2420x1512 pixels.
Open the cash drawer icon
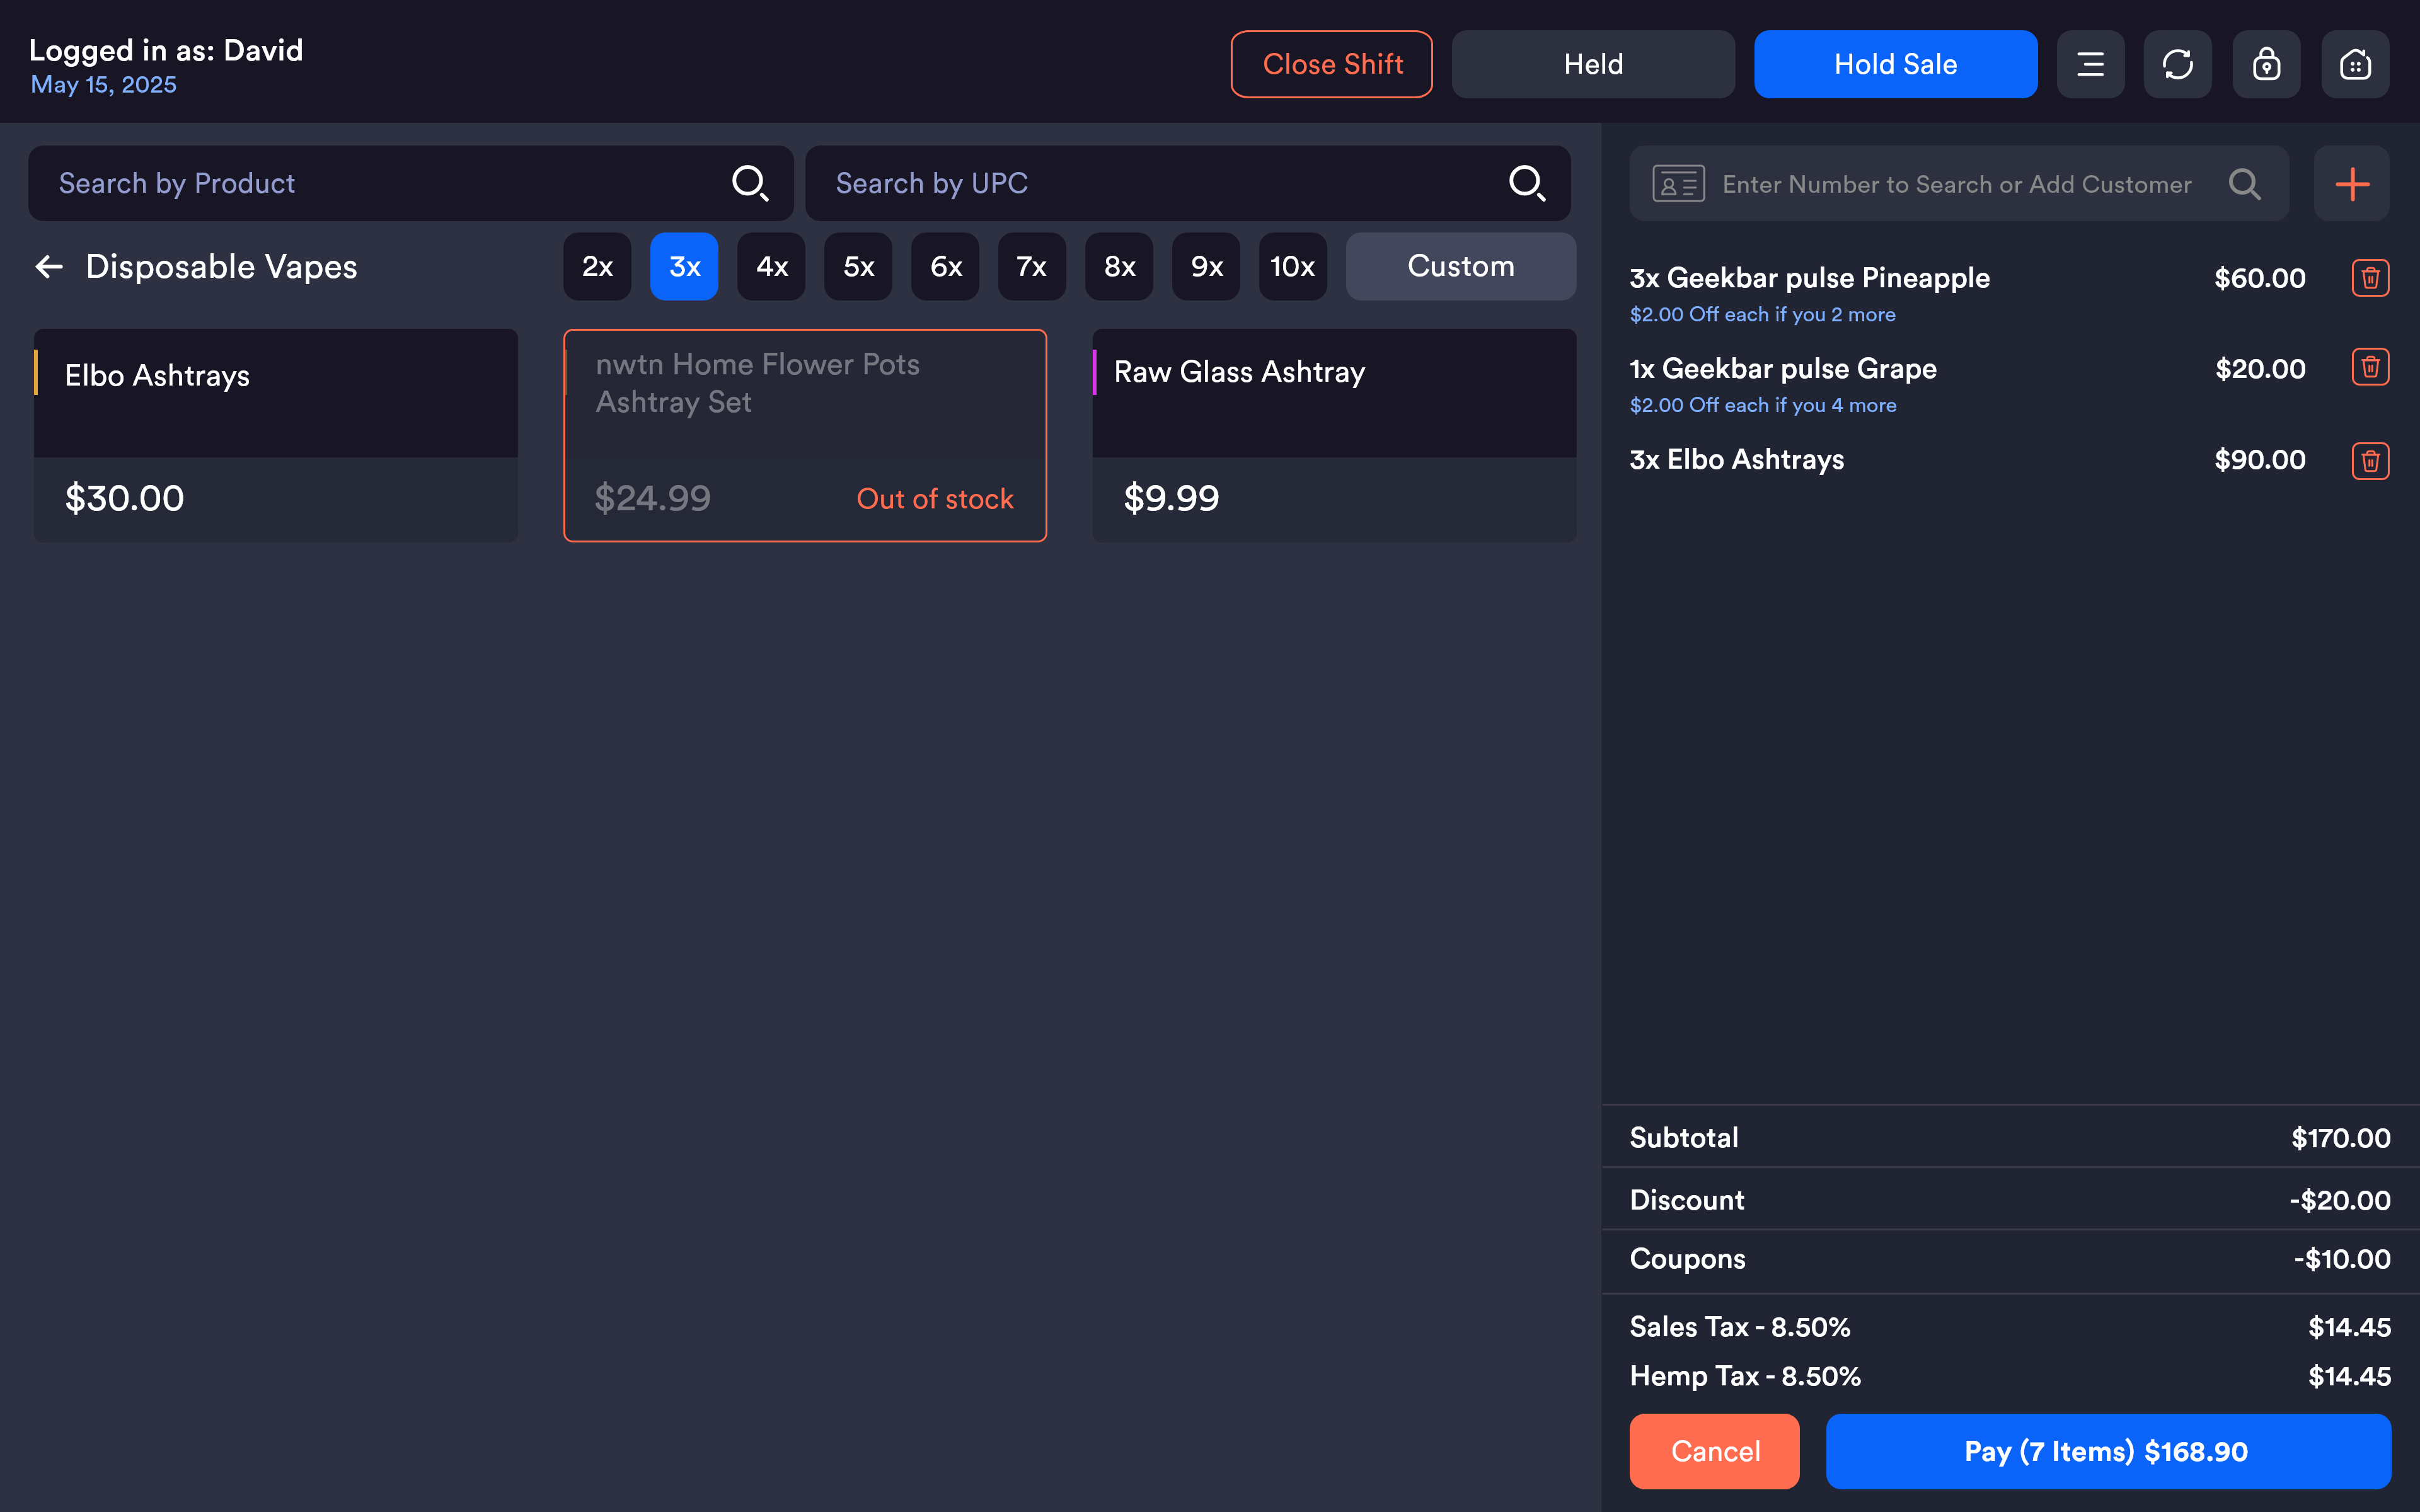tap(2355, 64)
